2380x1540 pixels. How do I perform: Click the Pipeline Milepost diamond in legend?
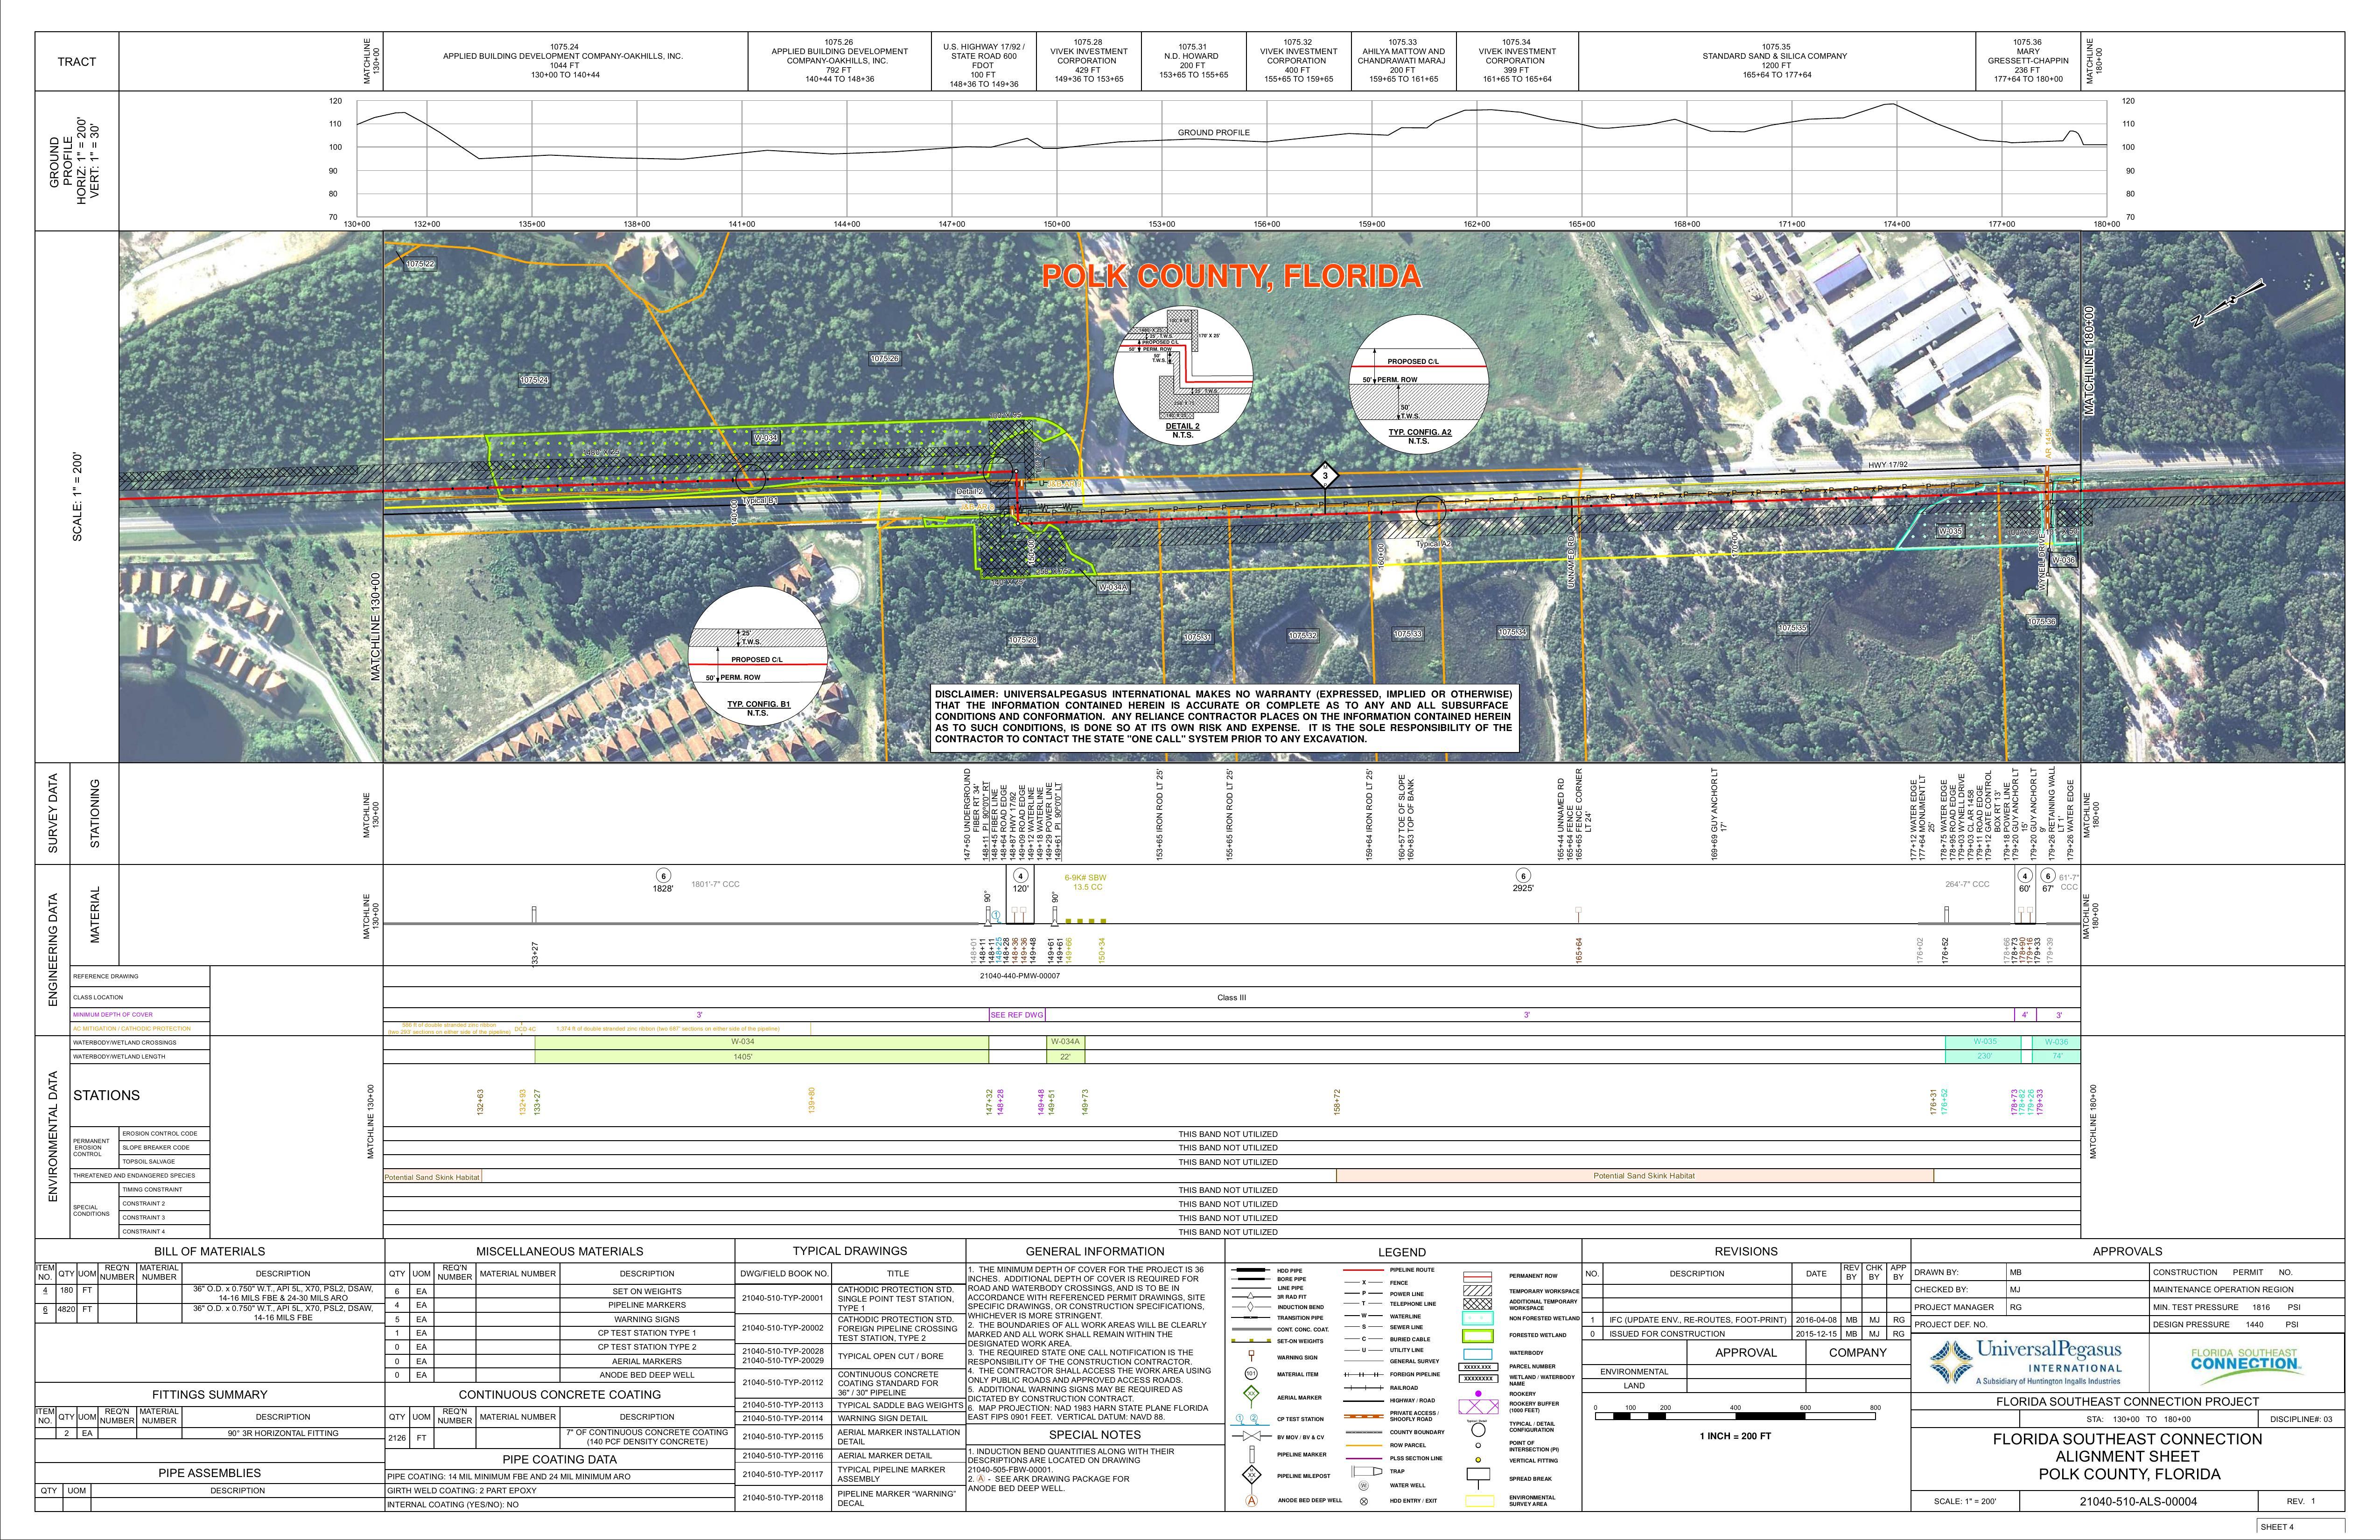[x=1252, y=1475]
